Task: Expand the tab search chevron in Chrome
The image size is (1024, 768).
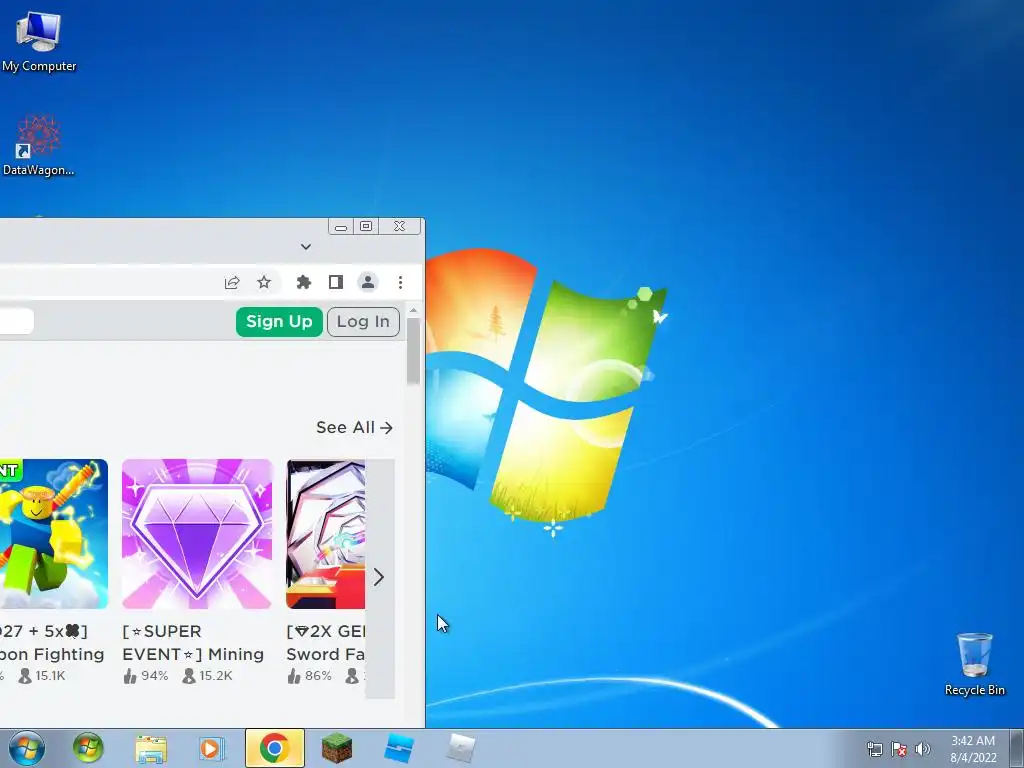Action: coord(306,247)
